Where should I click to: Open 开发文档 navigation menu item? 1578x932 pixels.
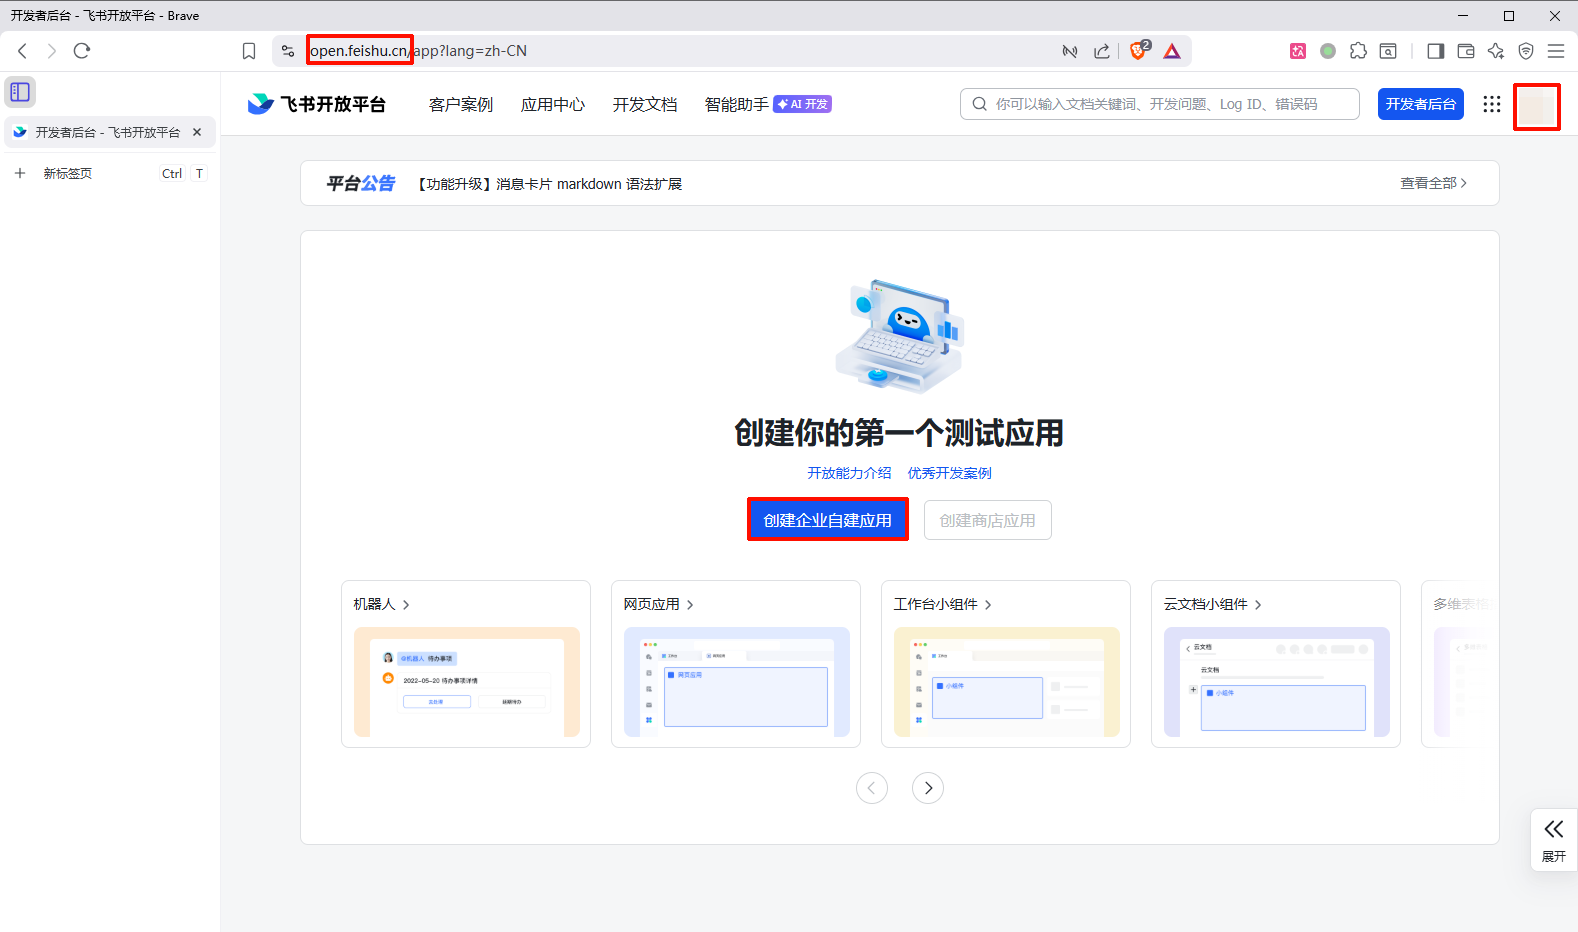pyautogui.click(x=644, y=104)
